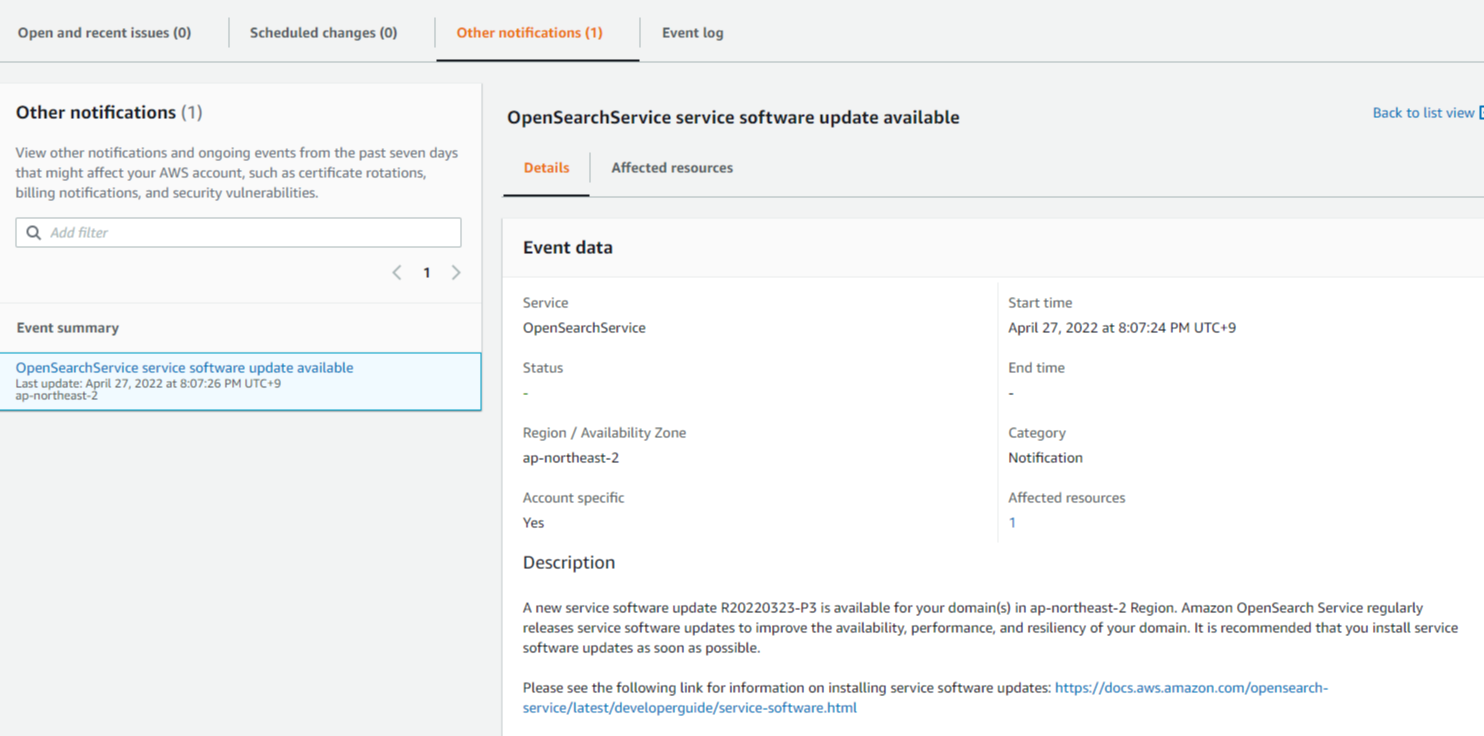Click the Category value Notification

tap(1045, 458)
